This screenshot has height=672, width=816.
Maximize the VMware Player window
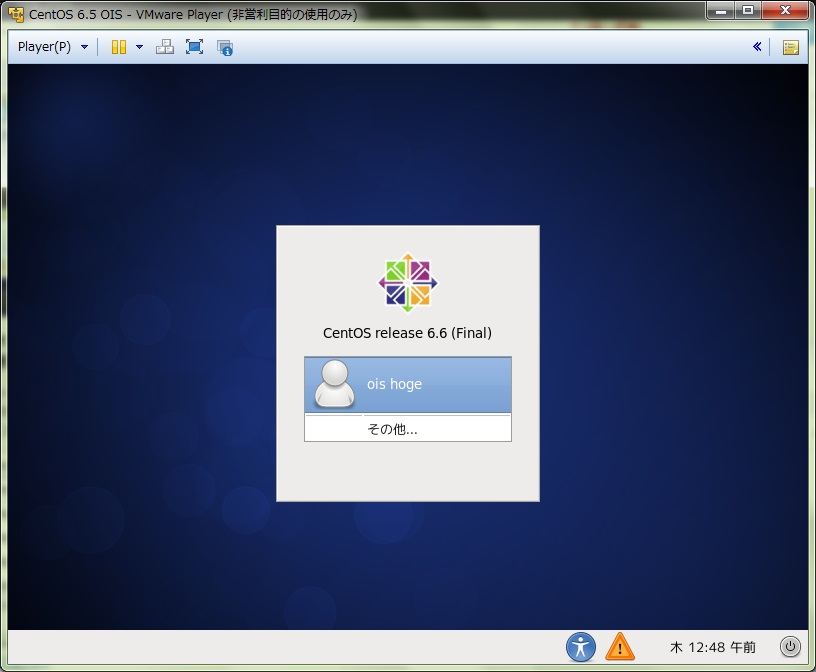click(x=748, y=10)
